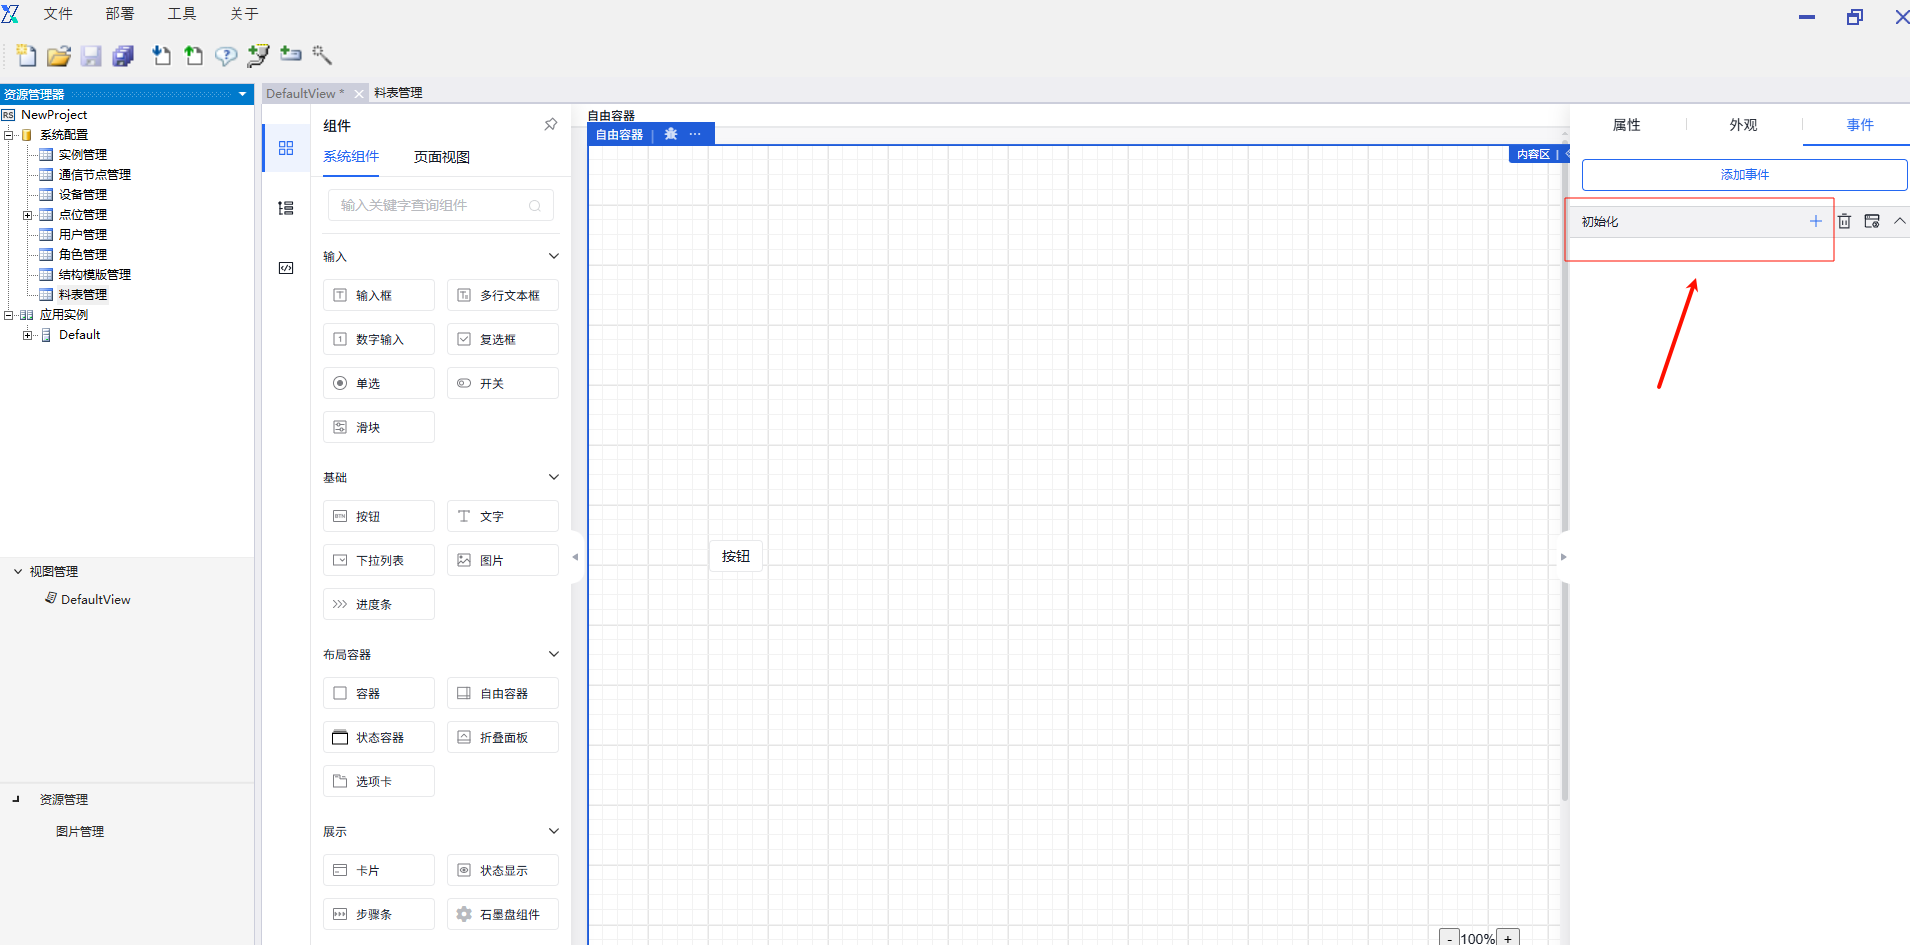This screenshot has height=945, width=1910.
Task: Switch to the 属性 tab
Action: (x=1626, y=125)
